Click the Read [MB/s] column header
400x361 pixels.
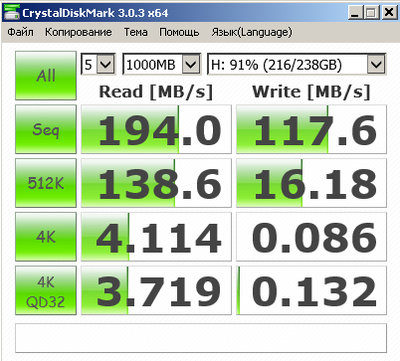pos(156,92)
